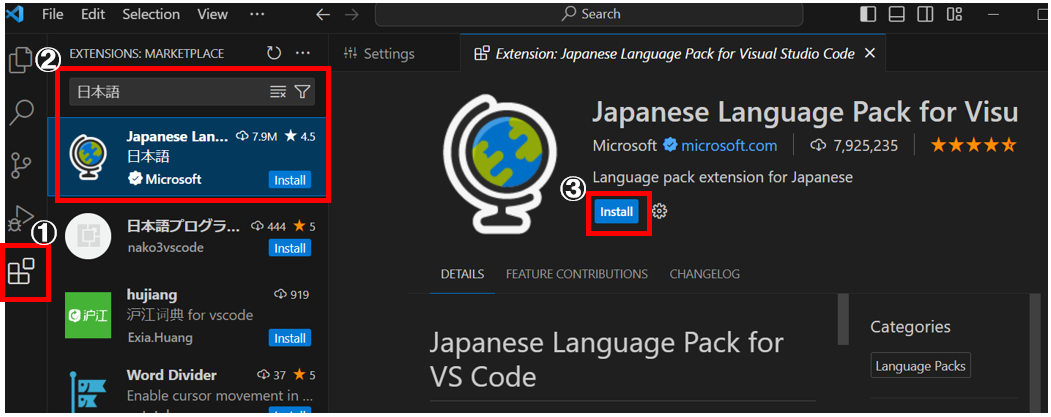The width and height of the screenshot is (1051, 417).
Task: Select the Word Divider extension entry
Action: coord(188,388)
